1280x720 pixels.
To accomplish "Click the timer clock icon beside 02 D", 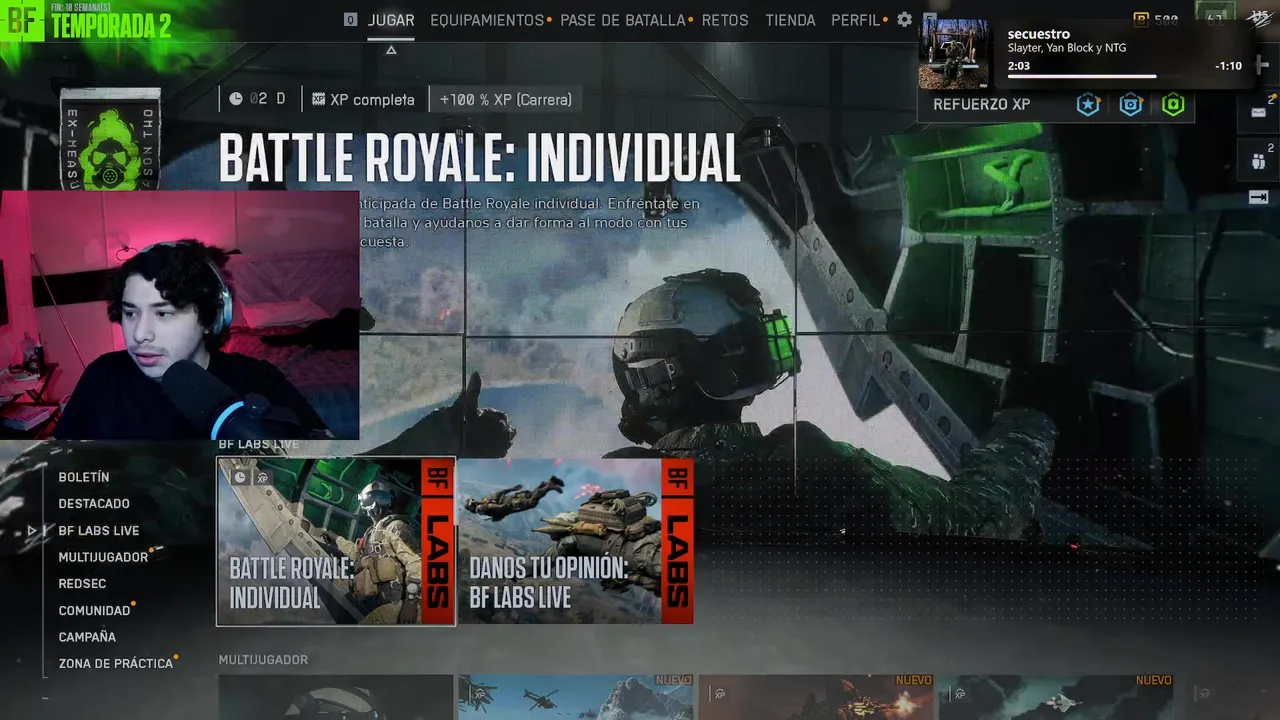I will coord(236,99).
